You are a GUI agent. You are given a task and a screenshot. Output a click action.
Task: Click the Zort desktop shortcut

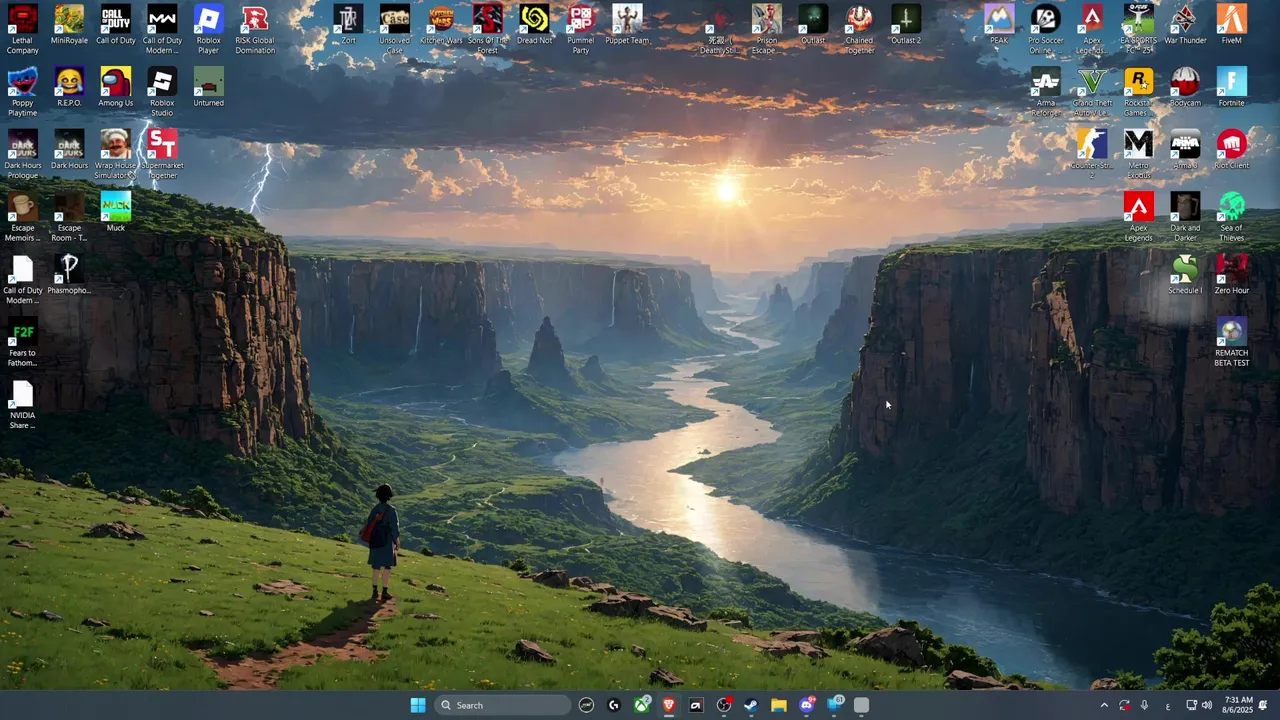coord(348,25)
